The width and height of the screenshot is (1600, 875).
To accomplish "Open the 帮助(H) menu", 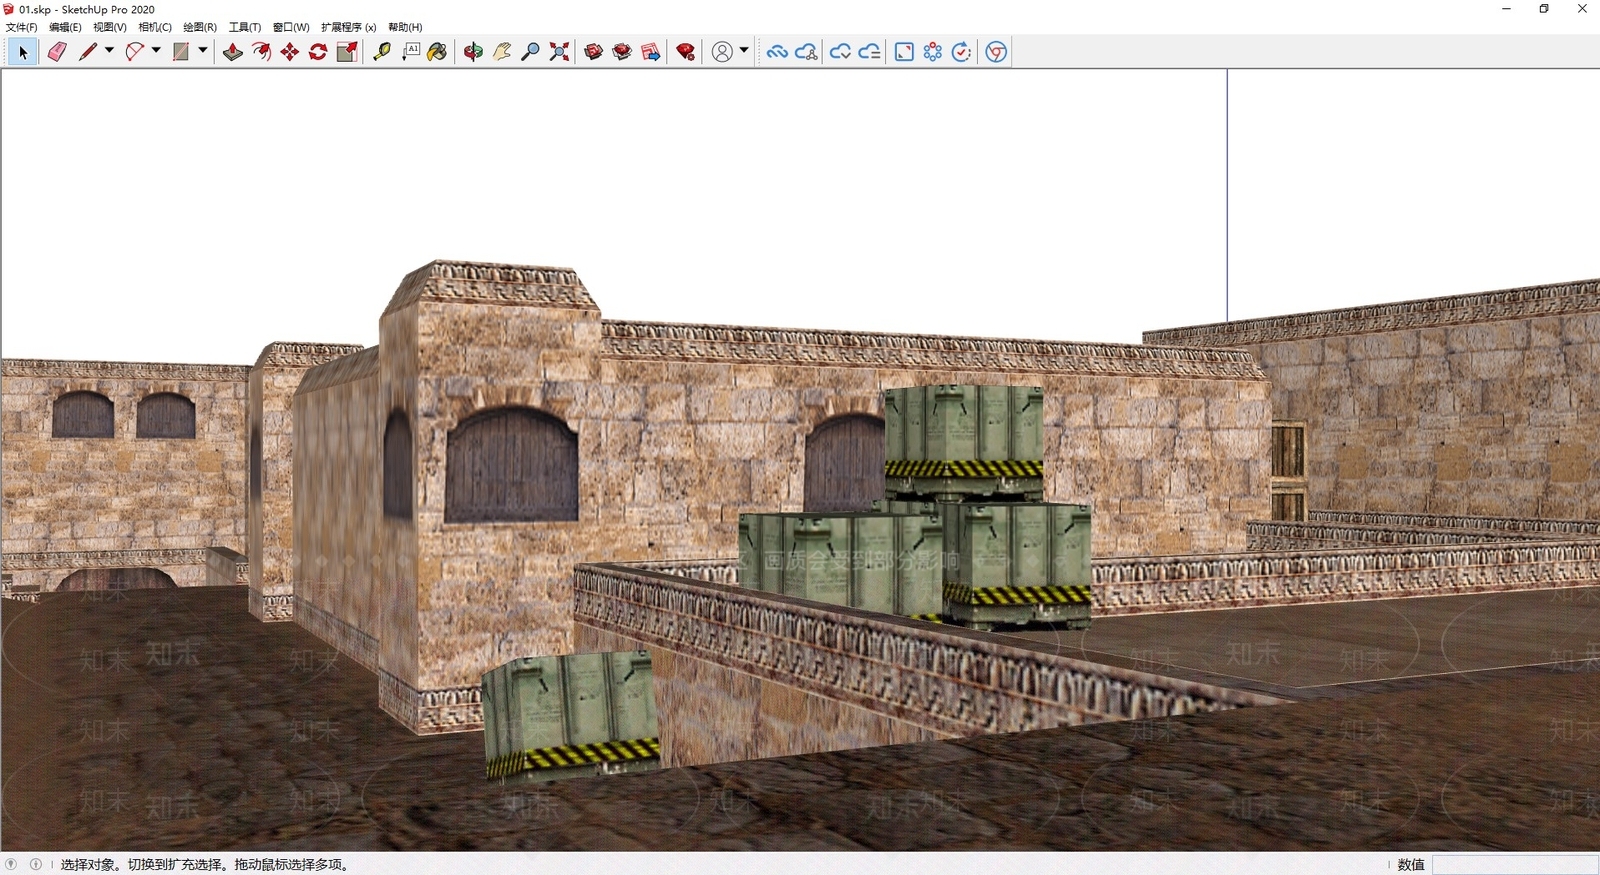I will (x=405, y=27).
